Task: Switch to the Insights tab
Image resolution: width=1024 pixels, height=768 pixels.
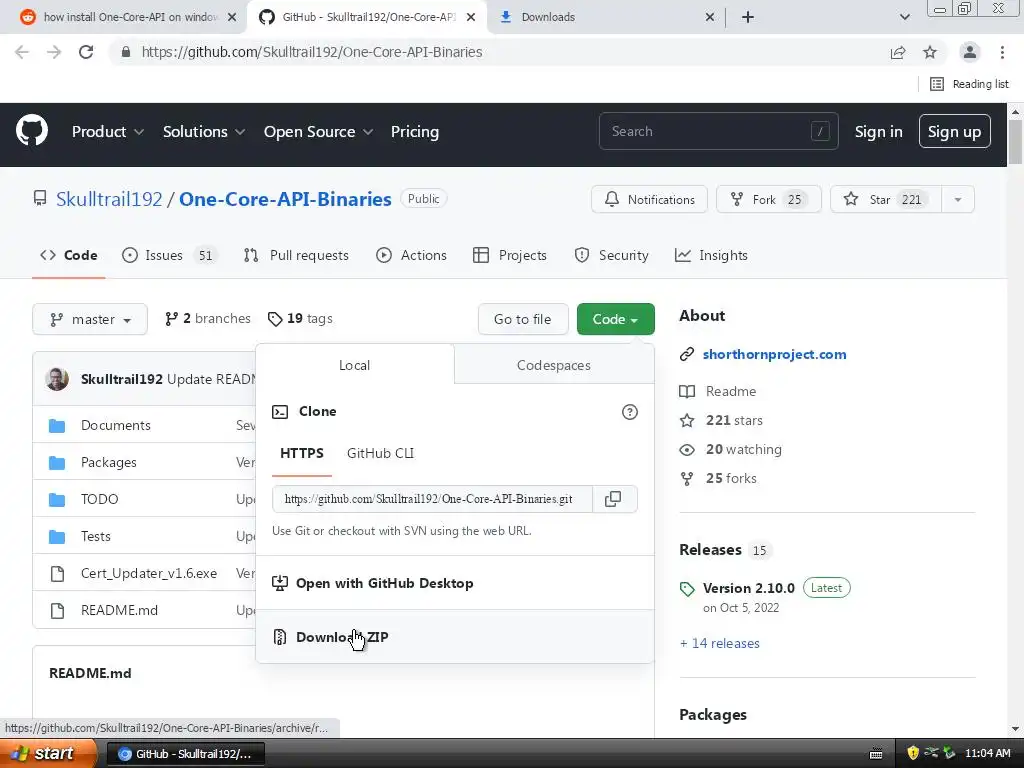Action: pyautogui.click(x=711, y=255)
